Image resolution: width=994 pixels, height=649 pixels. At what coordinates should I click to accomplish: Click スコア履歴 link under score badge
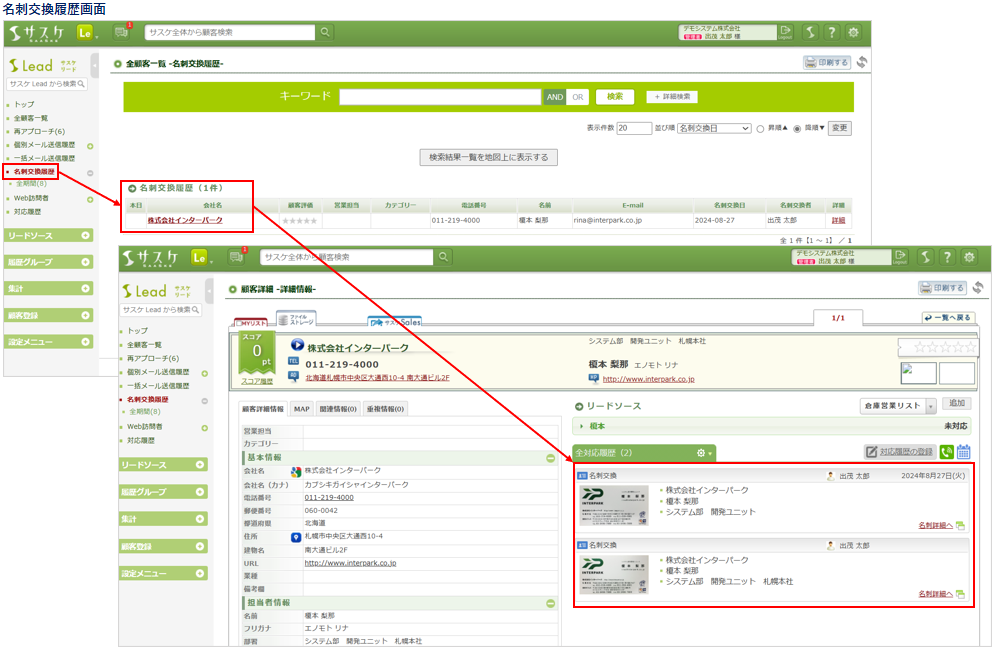pyautogui.click(x=257, y=381)
